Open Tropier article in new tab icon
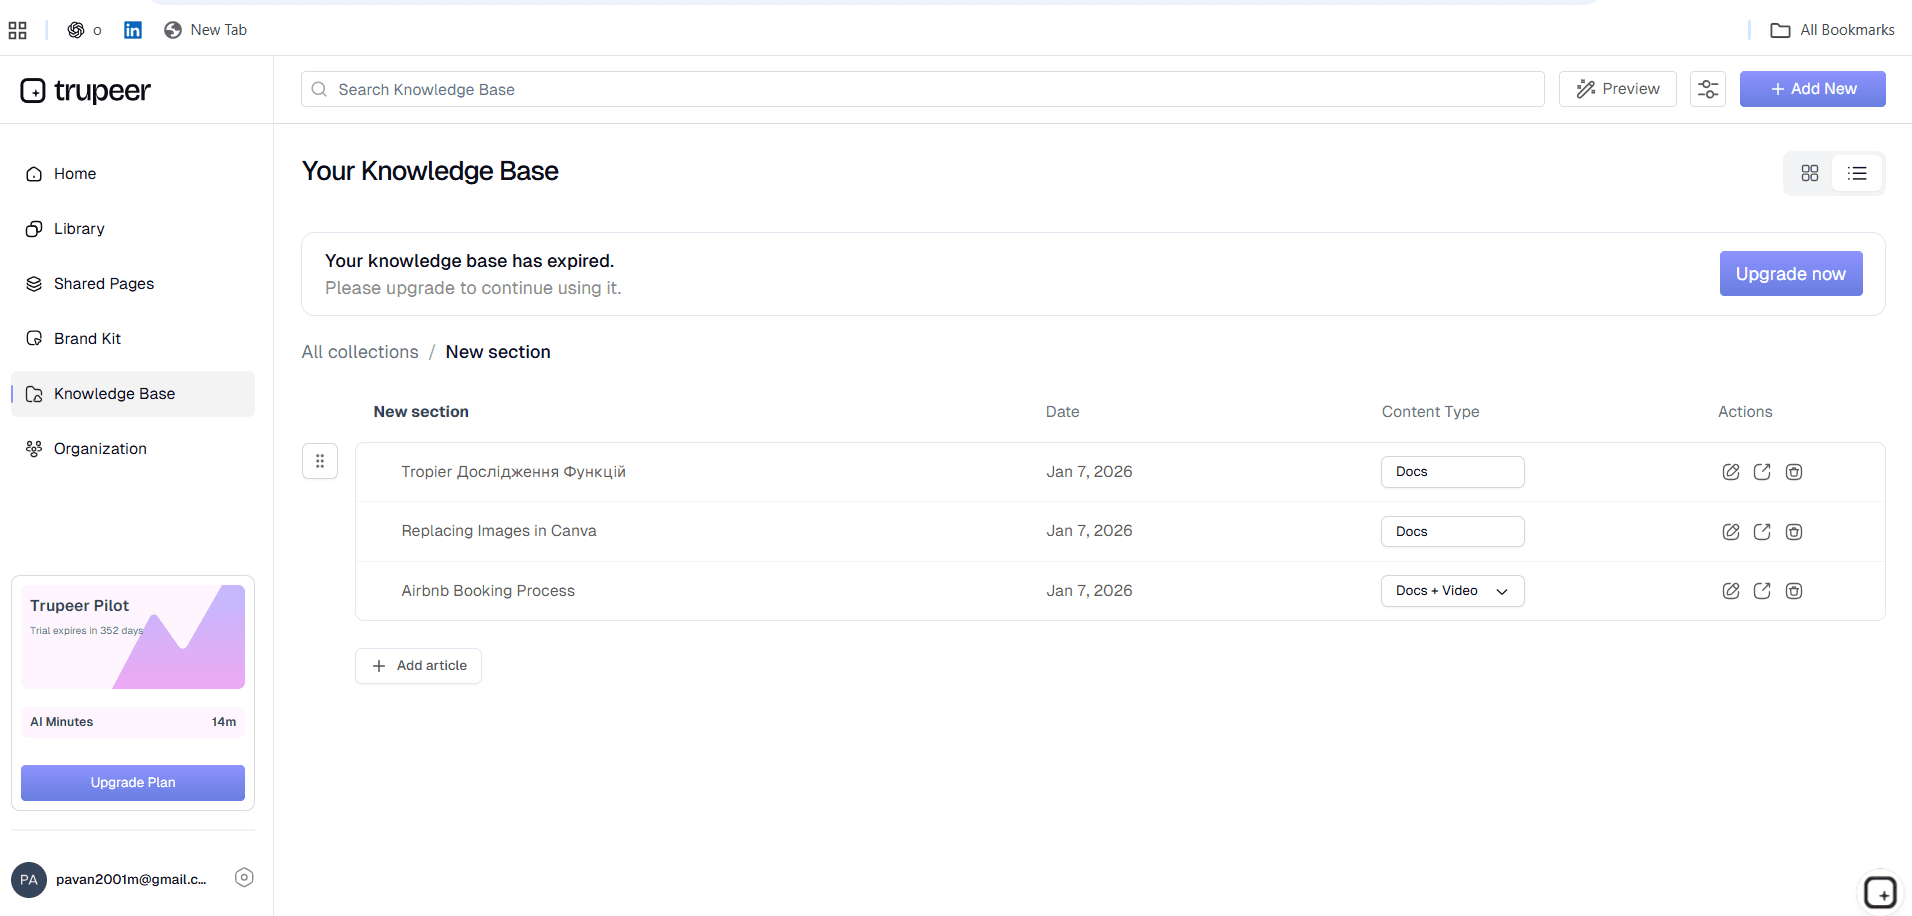This screenshot has width=1912, height=916. (1762, 472)
